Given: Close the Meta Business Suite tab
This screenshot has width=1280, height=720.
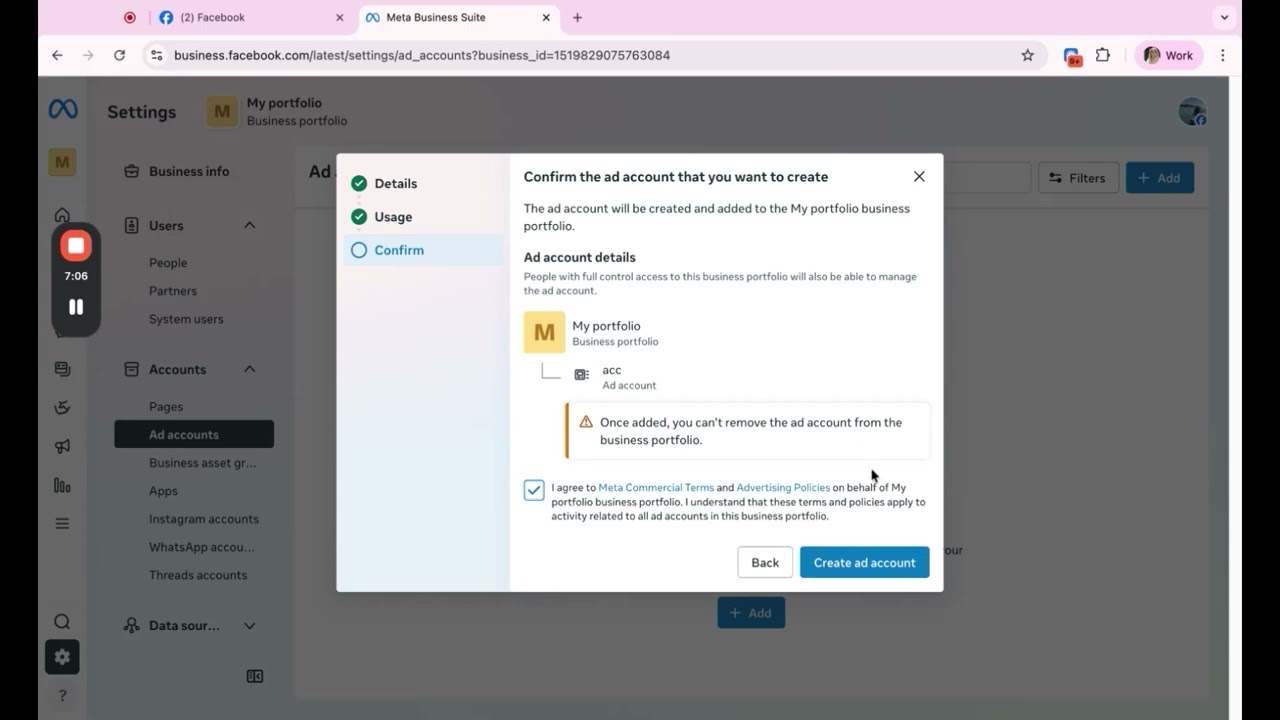Looking at the screenshot, I should click(x=547, y=17).
